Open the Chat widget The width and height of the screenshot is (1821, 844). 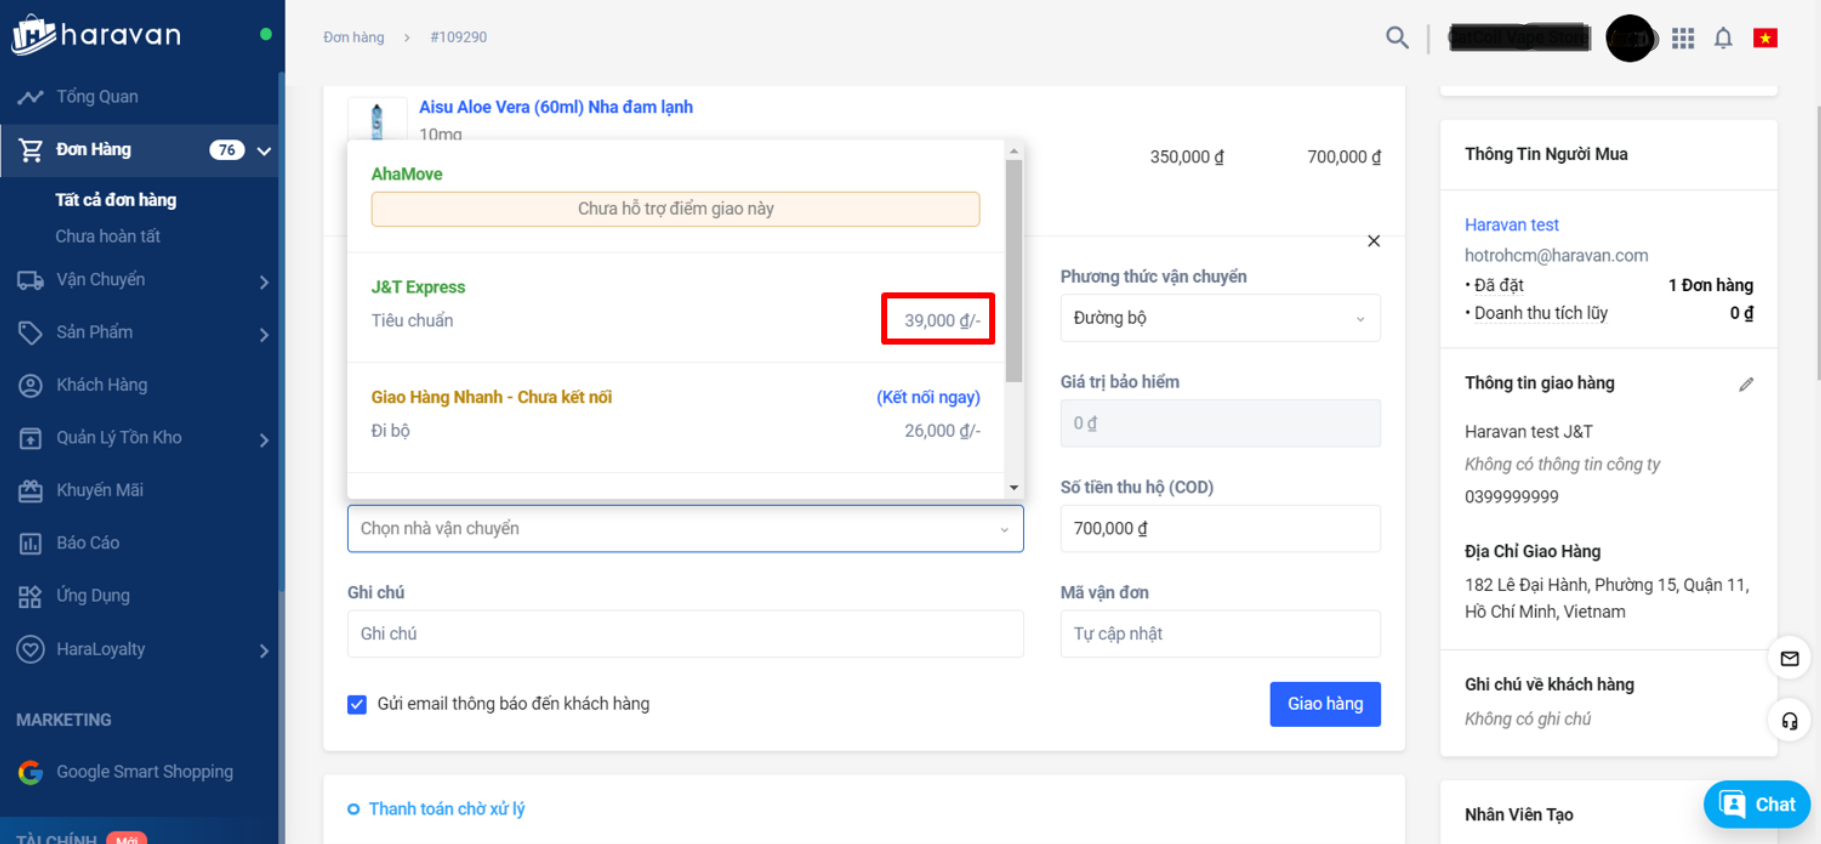1757,804
